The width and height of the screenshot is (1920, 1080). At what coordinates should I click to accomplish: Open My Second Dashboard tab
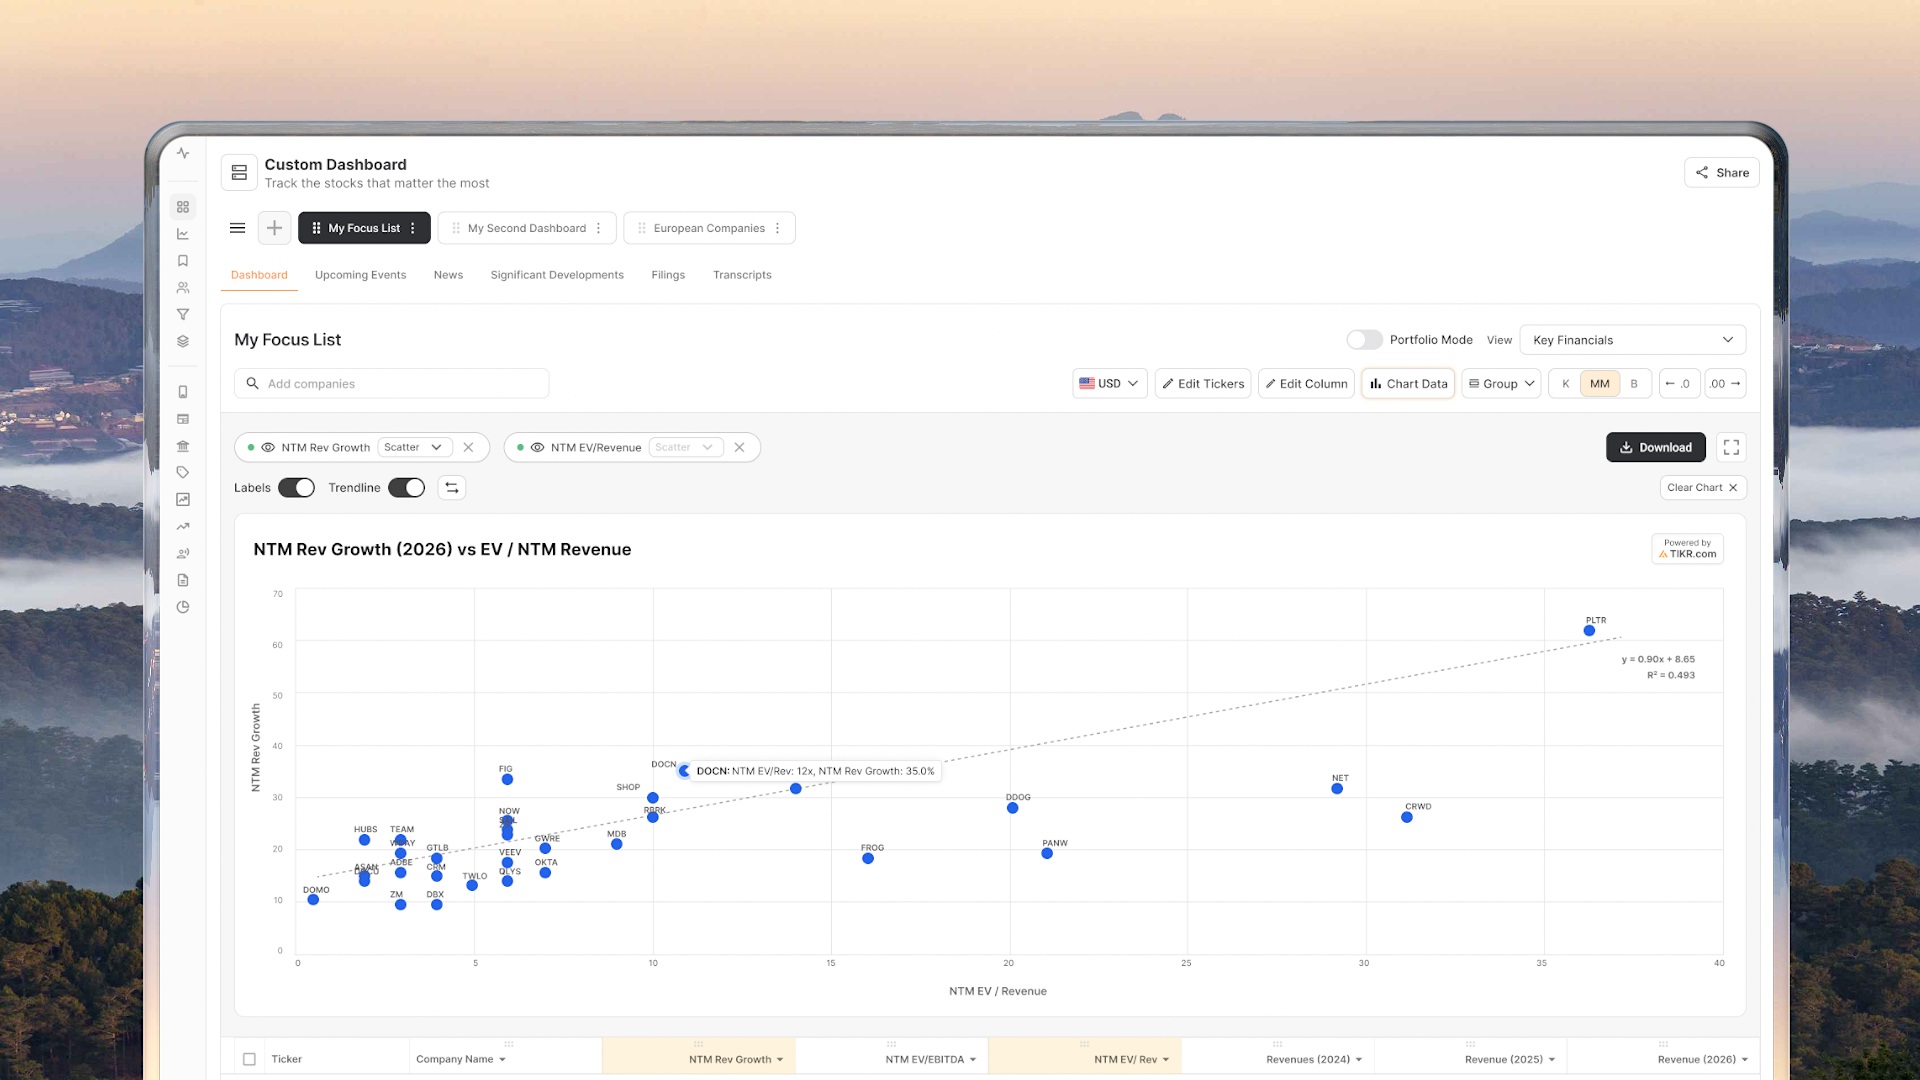(527, 228)
